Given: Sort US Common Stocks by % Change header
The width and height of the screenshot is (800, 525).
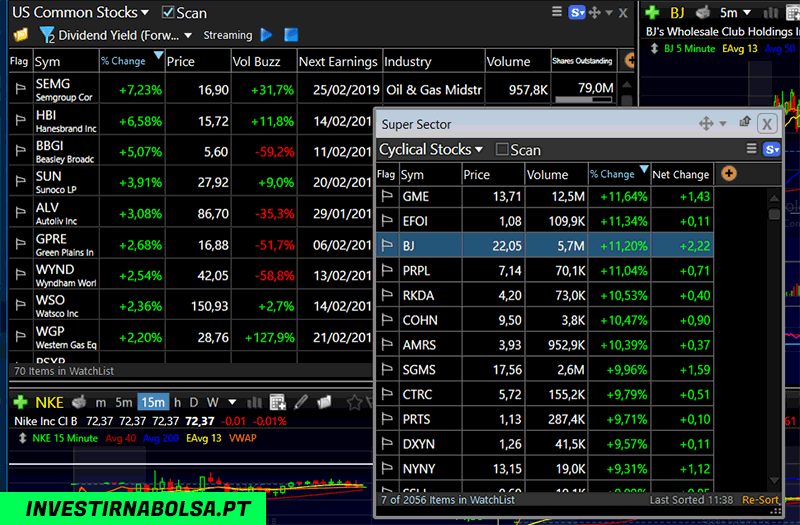Looking at the screenshot, I should [x=132, y=61].
